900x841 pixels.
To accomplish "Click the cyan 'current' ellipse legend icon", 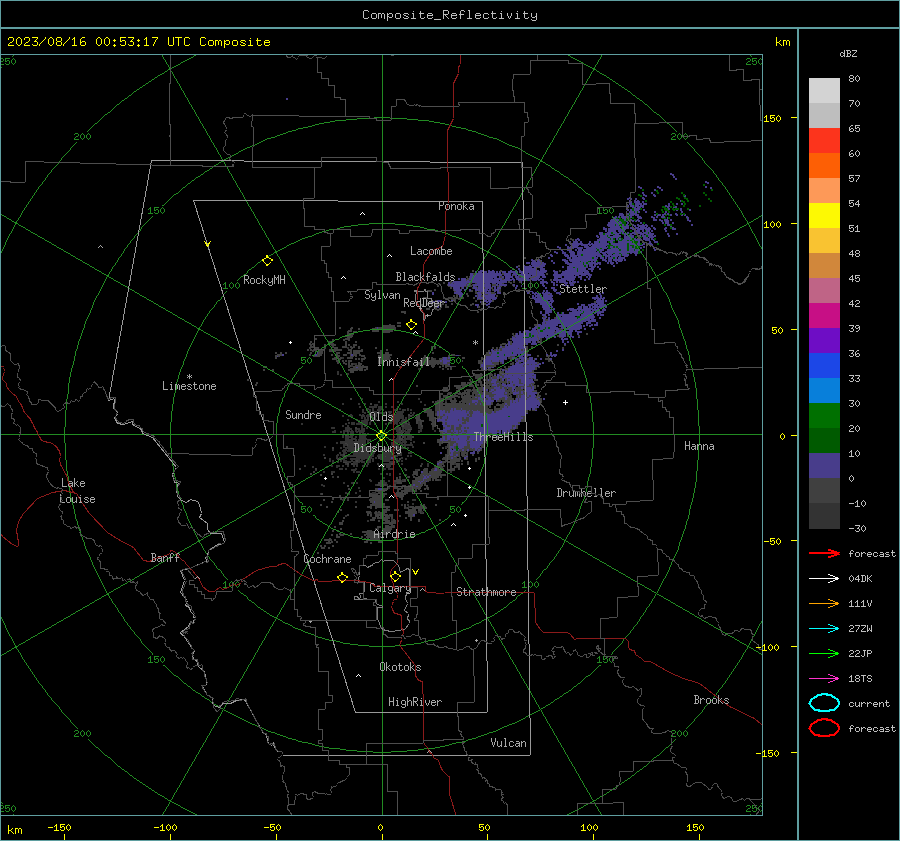I will point(824,703).
